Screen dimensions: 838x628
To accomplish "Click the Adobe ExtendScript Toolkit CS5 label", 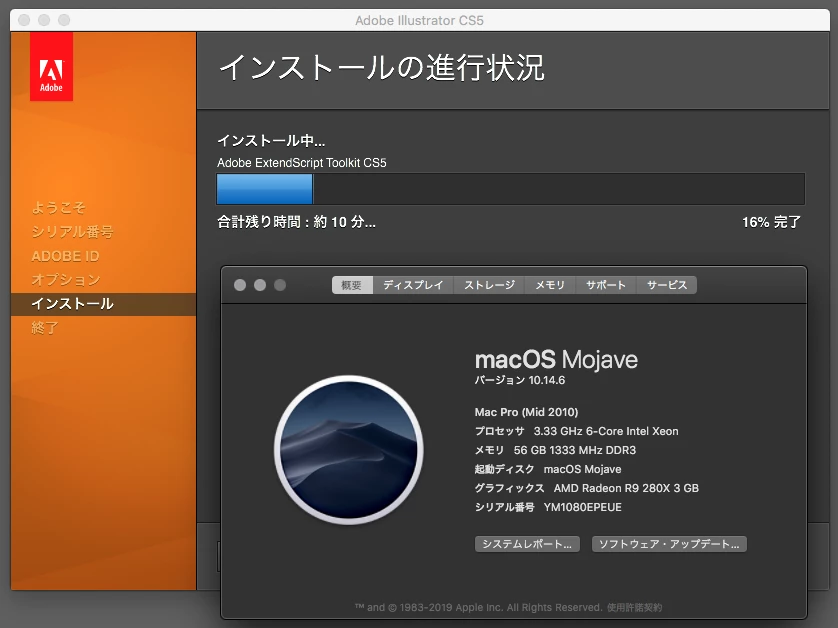I will (x=301, y=163).
